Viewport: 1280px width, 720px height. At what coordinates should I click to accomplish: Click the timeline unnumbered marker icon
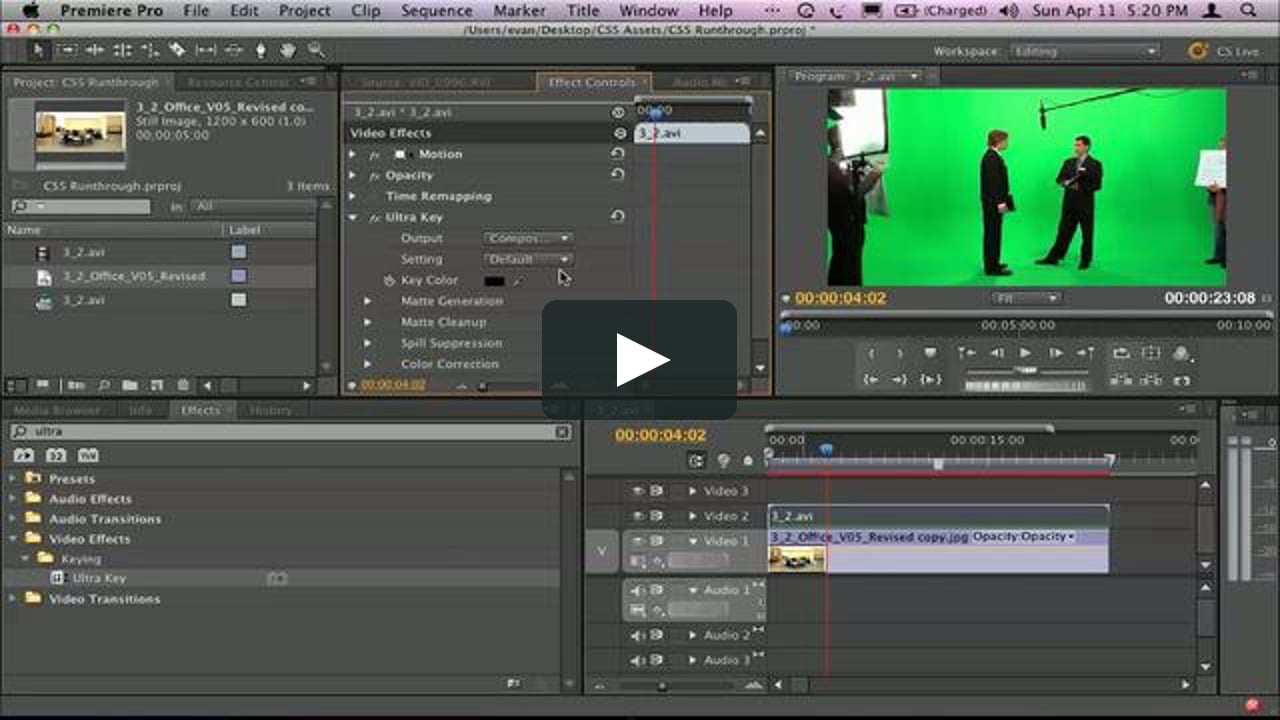point(748,461)
